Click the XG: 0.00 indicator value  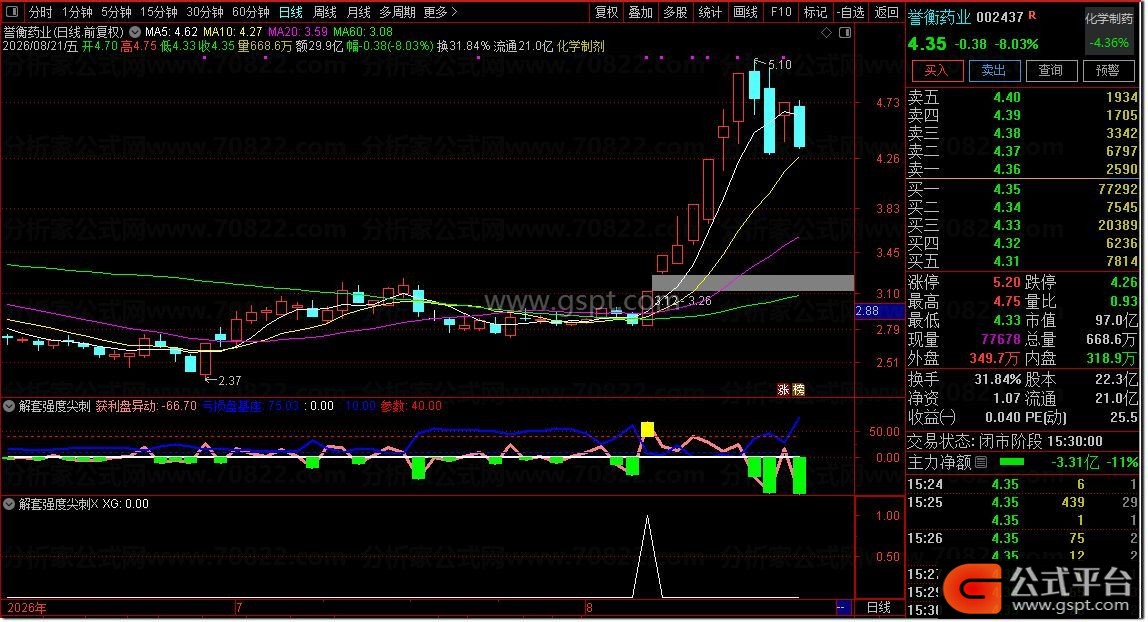coord(125,504)
